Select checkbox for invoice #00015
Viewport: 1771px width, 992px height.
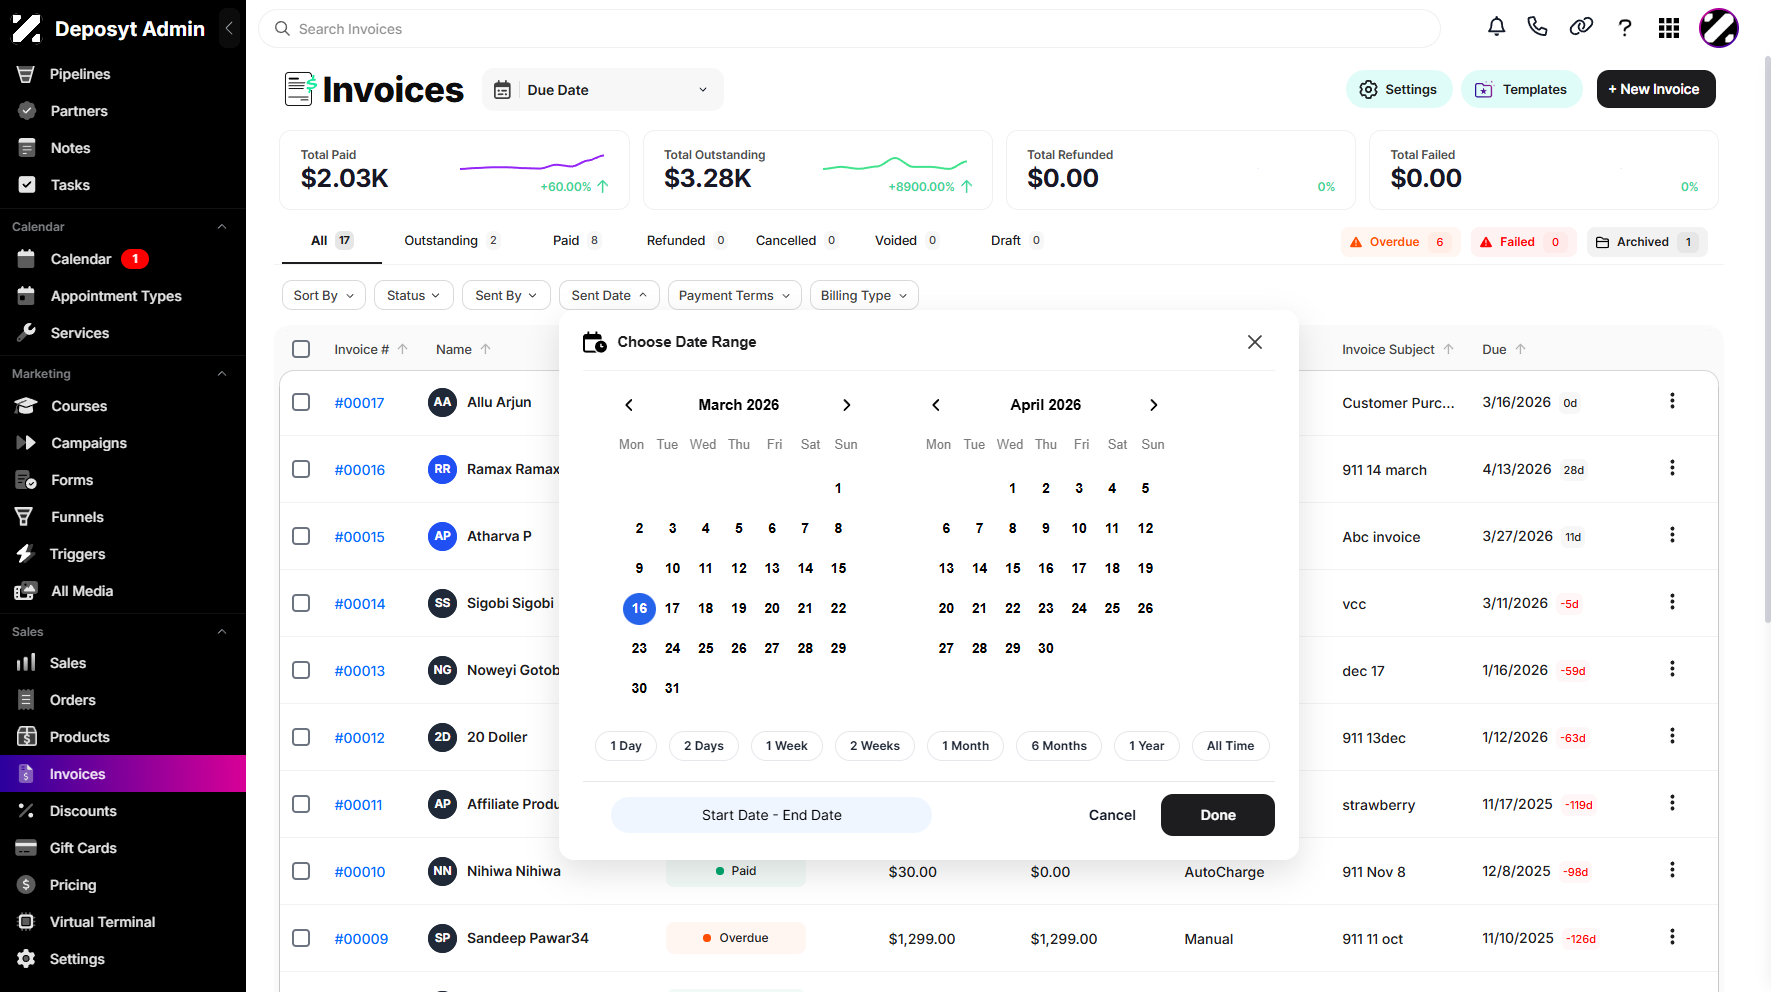[301, 536]
